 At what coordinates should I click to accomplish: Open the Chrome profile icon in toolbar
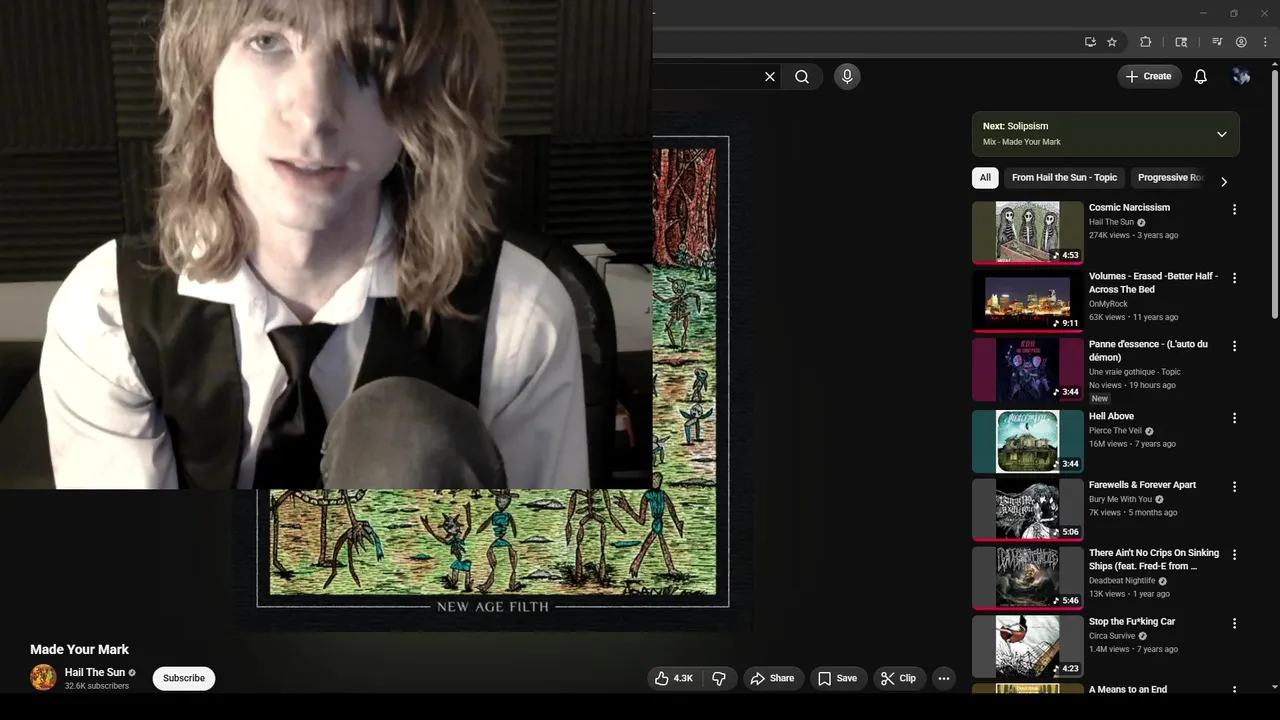pos(1241,42)
